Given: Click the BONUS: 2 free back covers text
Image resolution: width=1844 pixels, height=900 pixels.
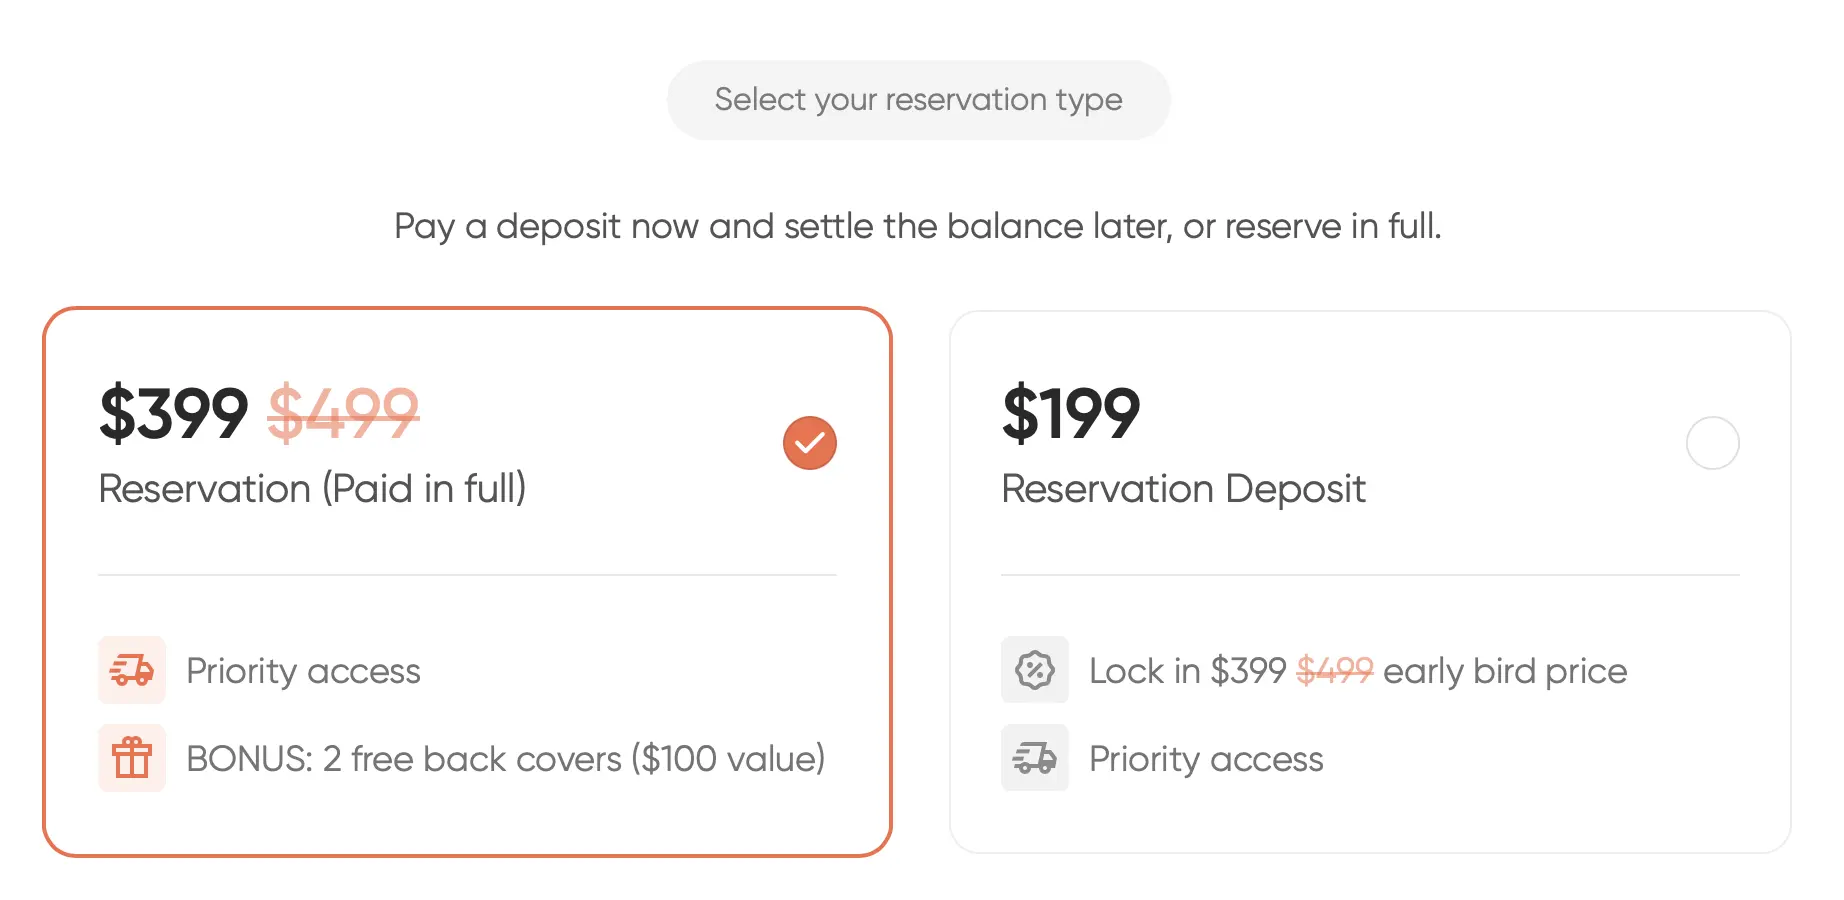Looking at the screenshot, I should (x=505, y=759).
